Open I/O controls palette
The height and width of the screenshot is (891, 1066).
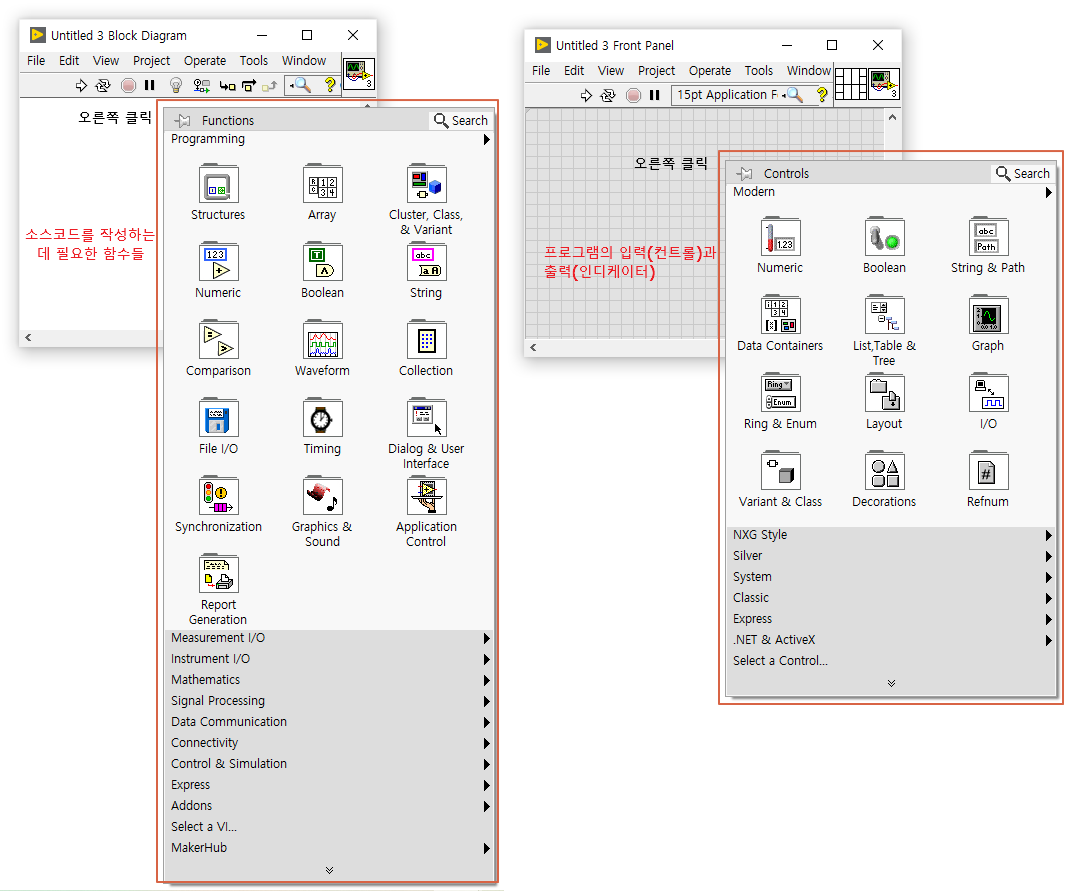(988, 394)
